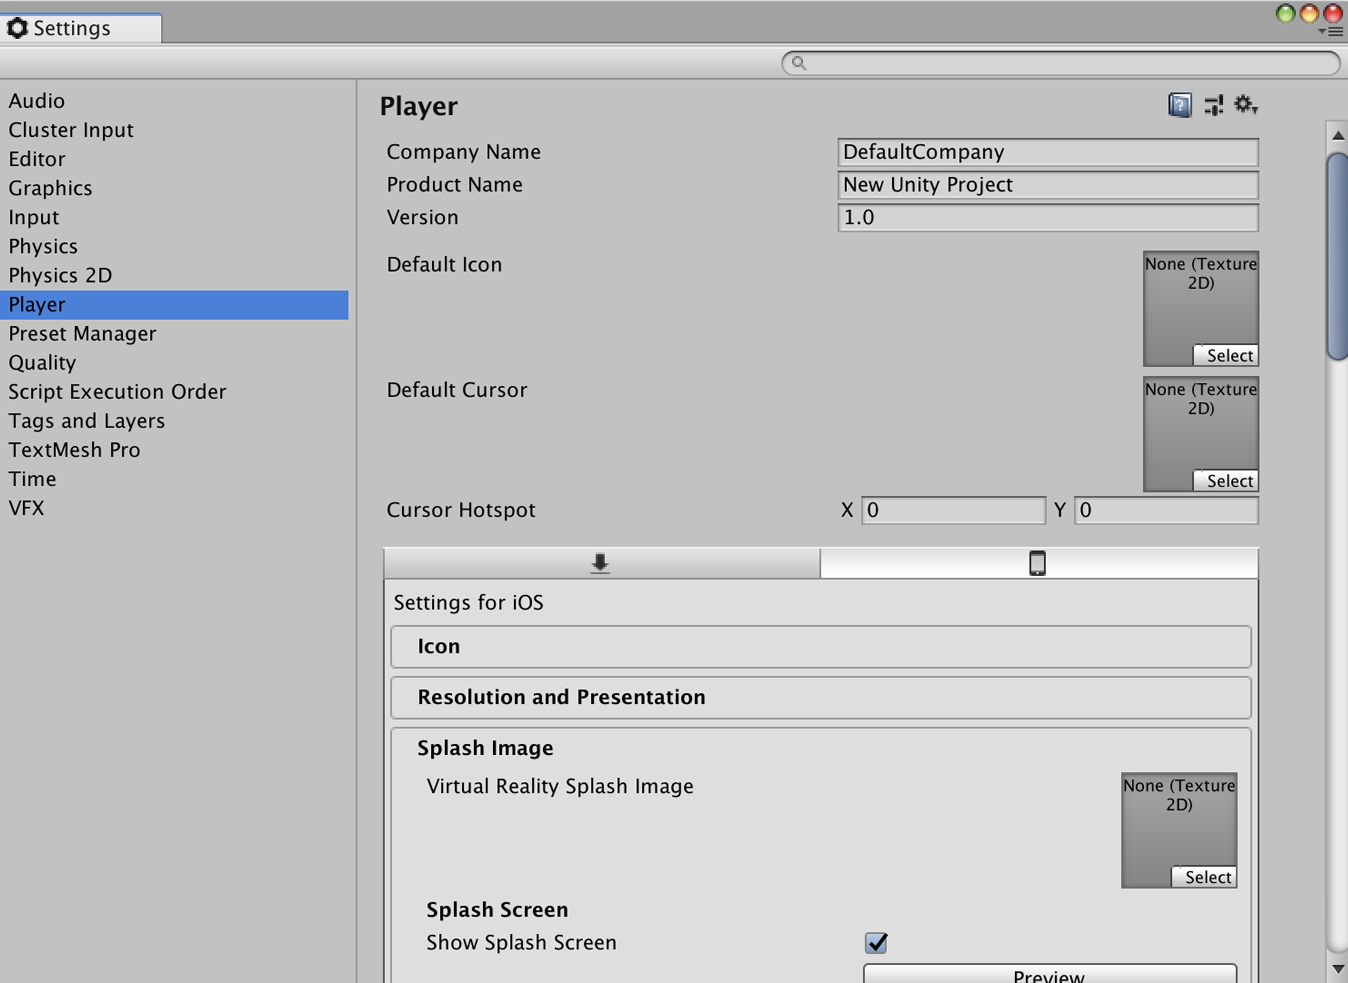1348x983 pixels.
Task: Click the Company Name field
Action: point(1048,152)
